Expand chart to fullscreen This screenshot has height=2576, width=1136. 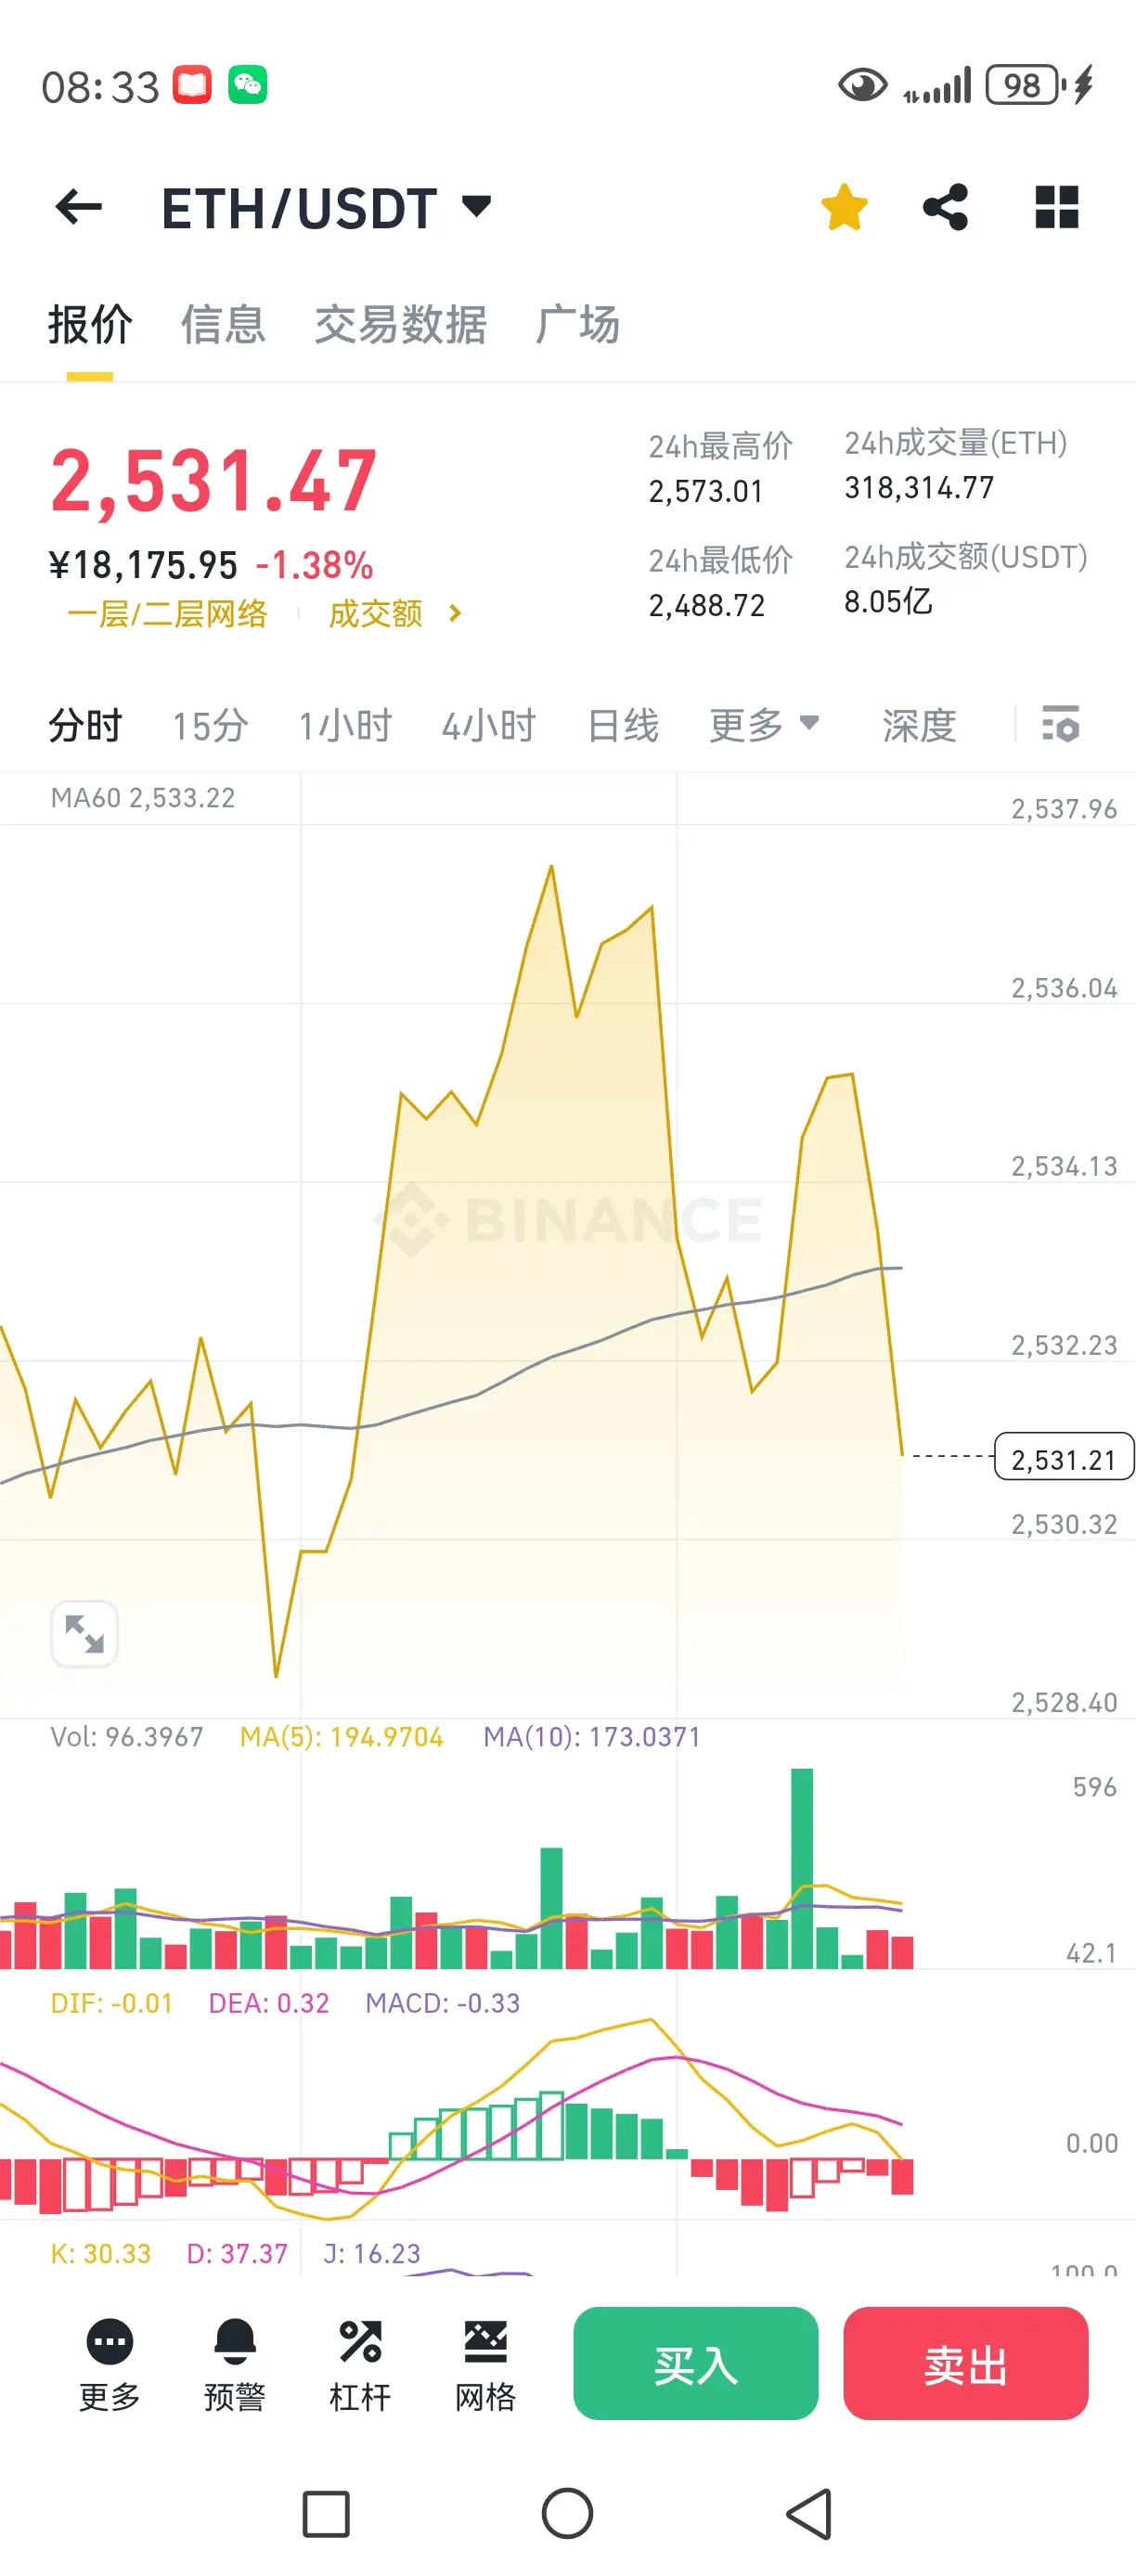tap(84, 1634)
